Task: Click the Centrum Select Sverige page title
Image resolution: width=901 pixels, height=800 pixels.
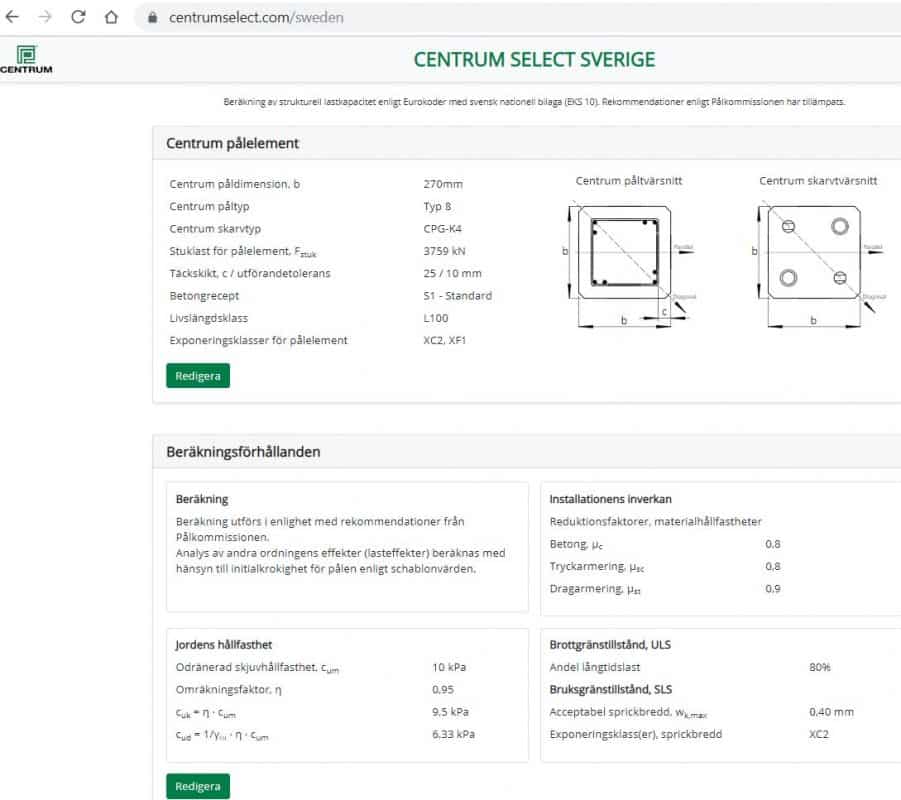Action: [x=534, y=59]
